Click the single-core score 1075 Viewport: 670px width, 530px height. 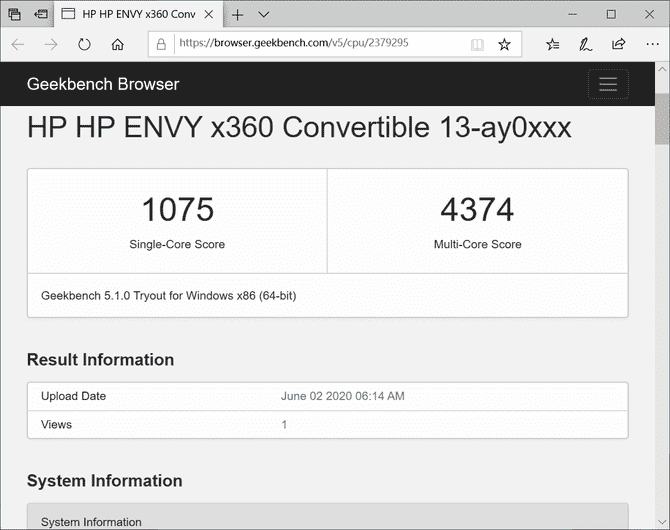tap(177, 209)
